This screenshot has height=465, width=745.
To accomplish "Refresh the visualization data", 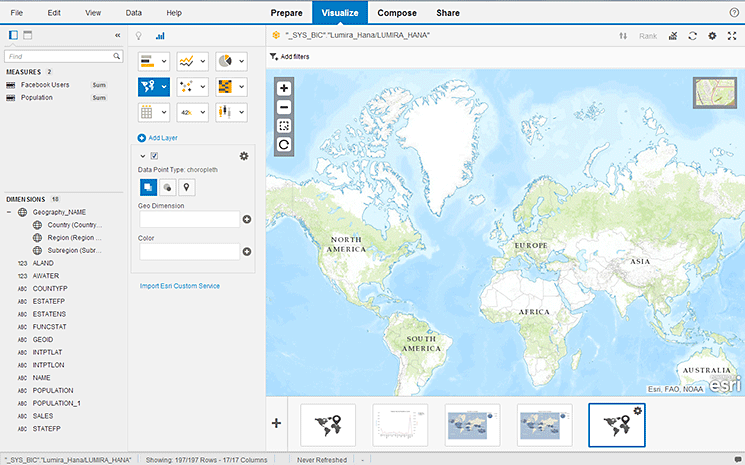I will click(692, 36).
